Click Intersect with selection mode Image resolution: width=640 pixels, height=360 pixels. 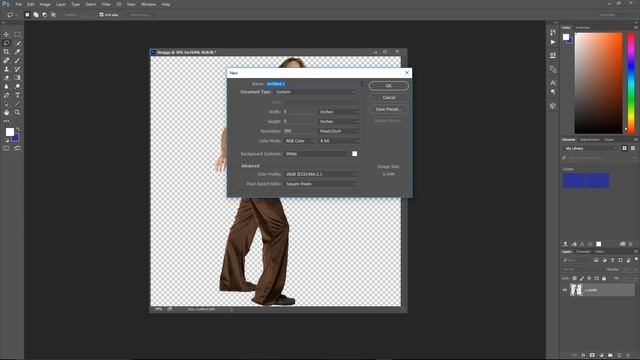(x=53, y=15)
